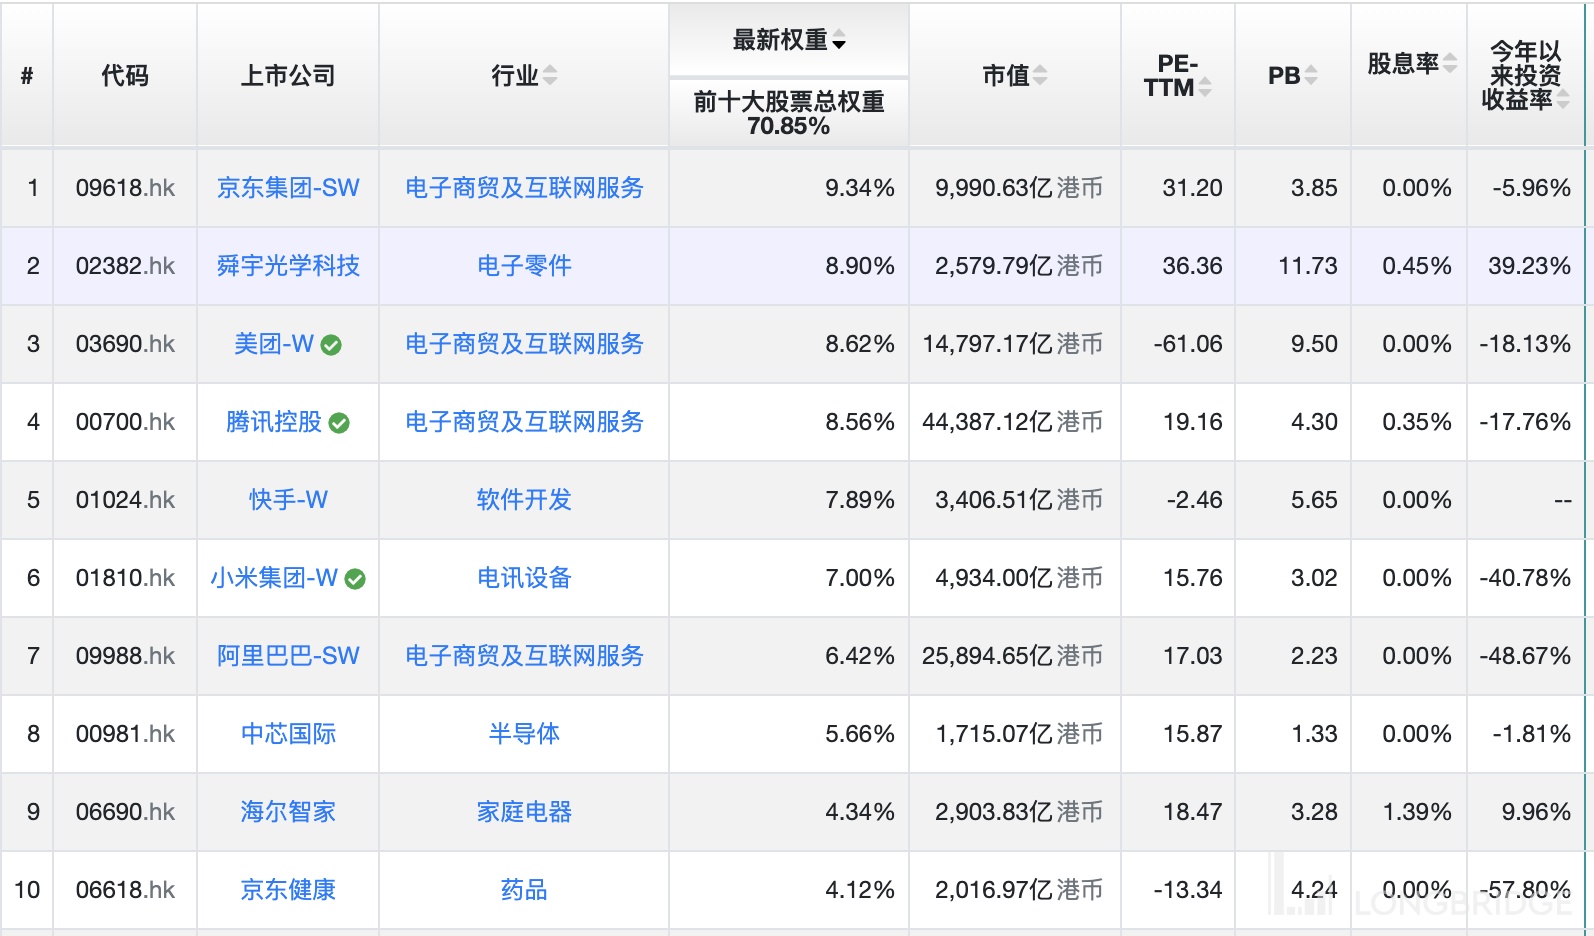Click sort arrows for 今年以来投资收益率
Screen dimensions: 1594x936
point(1562,99)
